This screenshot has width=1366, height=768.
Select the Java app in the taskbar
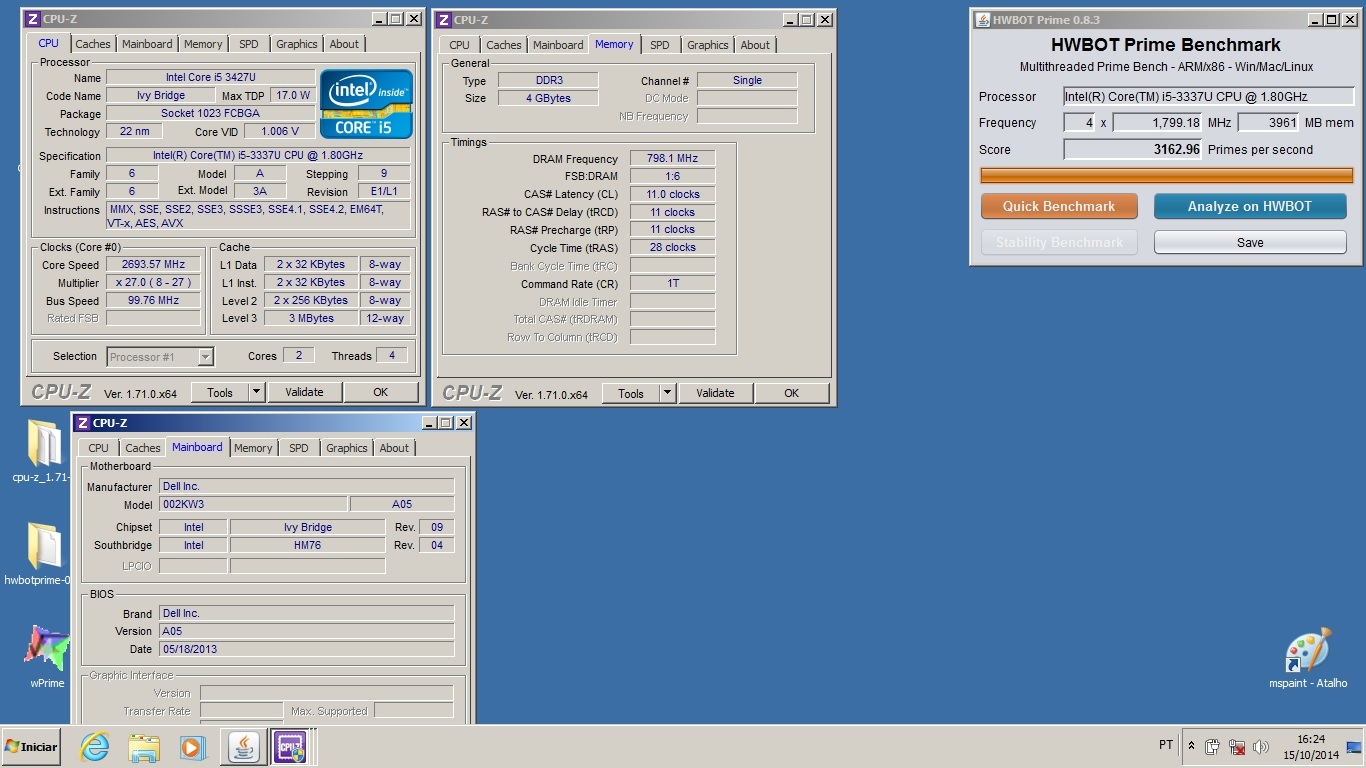click(244, 747)
